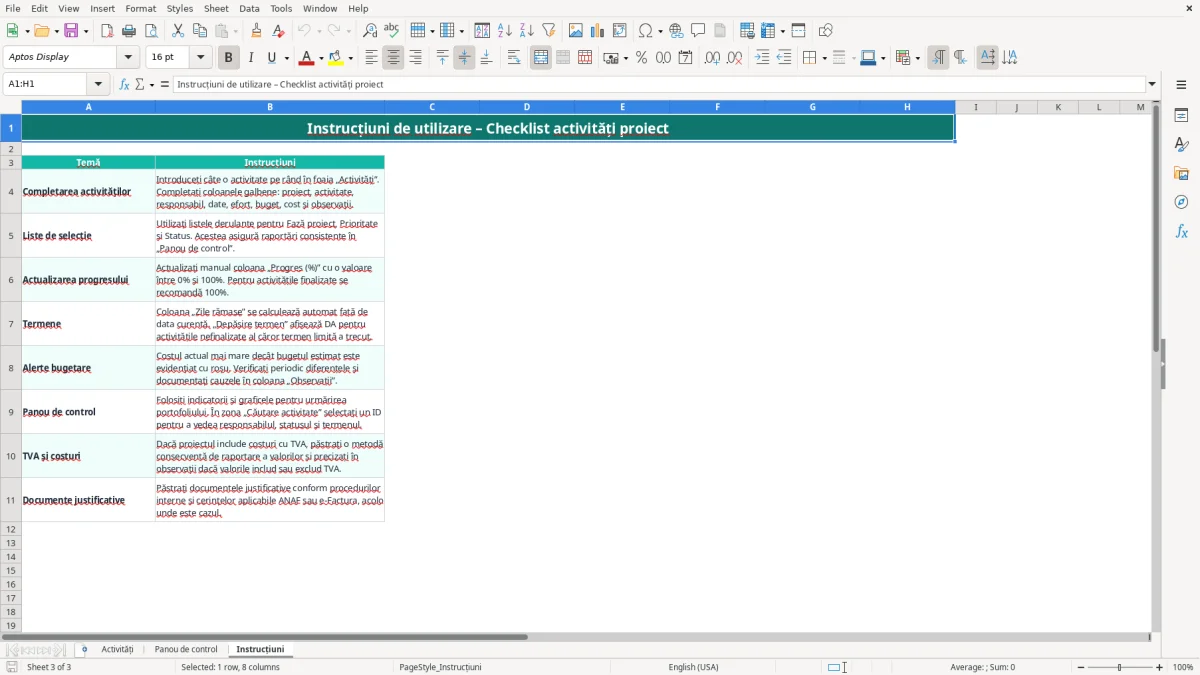Viewport: 1200px width, 675px height.
Task: Sort descending Z to A
Action: pyautogui.click(x=527, y=31)
